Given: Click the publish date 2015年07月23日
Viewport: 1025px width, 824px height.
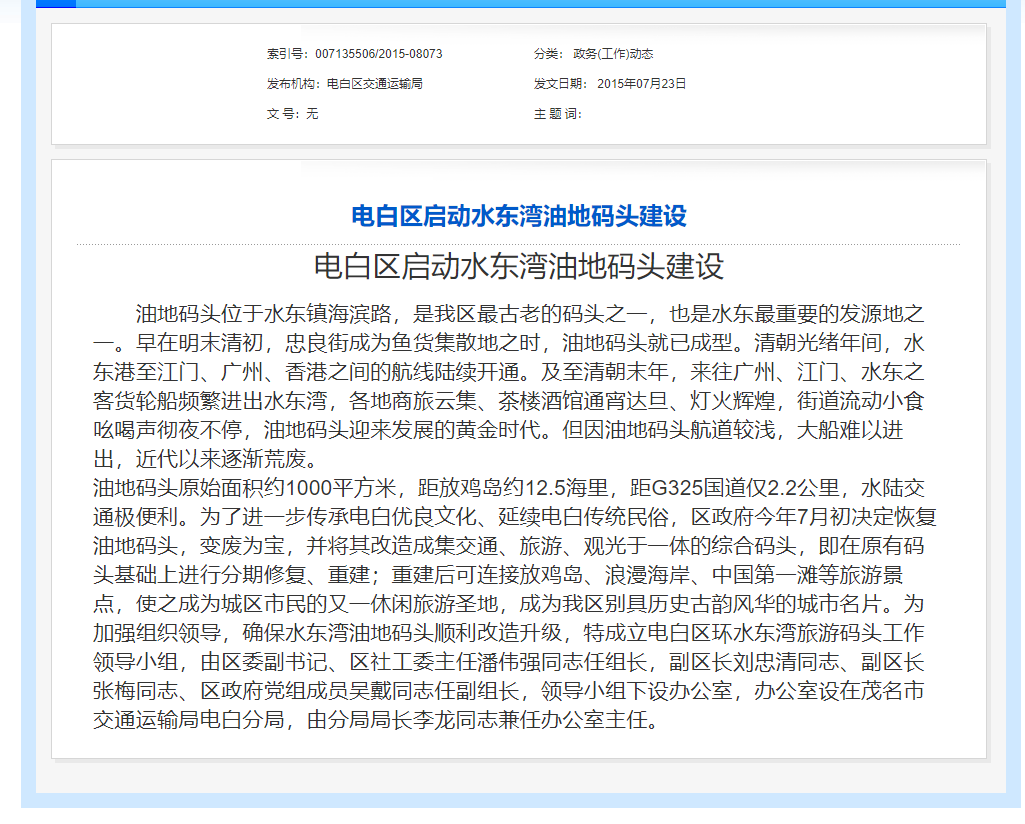Looking at the screenshot, I should click(641, 84).
